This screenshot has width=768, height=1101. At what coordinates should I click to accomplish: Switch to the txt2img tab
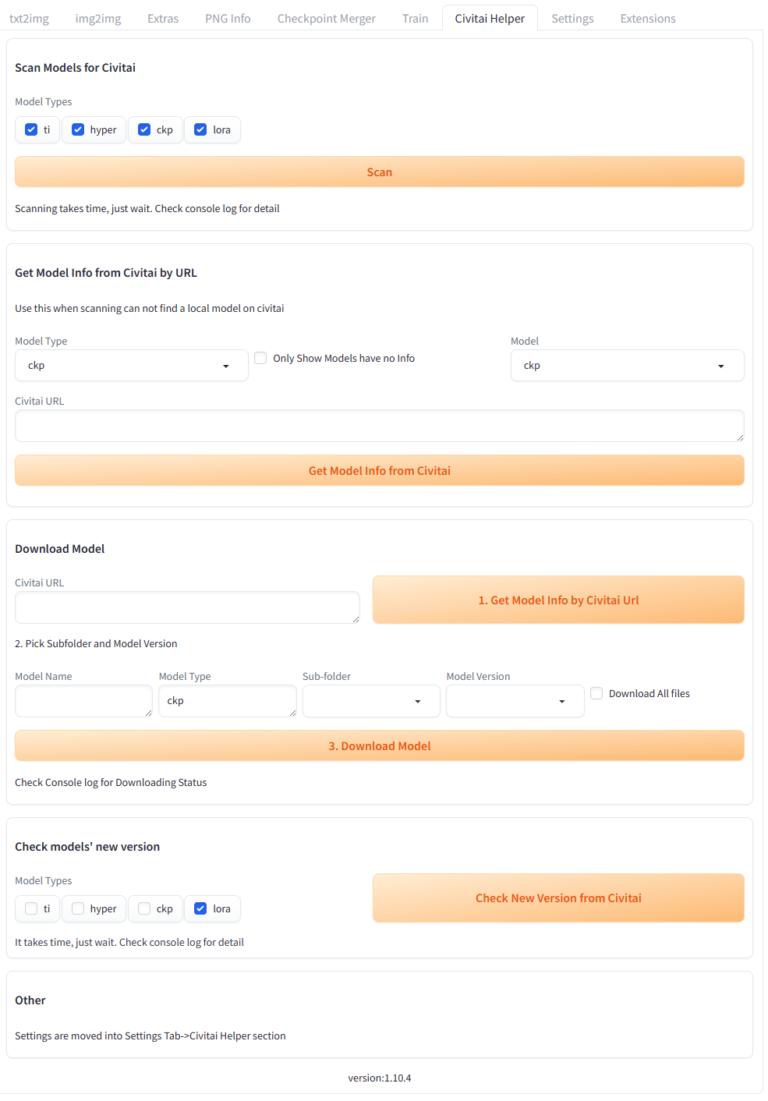pos(29,18)
